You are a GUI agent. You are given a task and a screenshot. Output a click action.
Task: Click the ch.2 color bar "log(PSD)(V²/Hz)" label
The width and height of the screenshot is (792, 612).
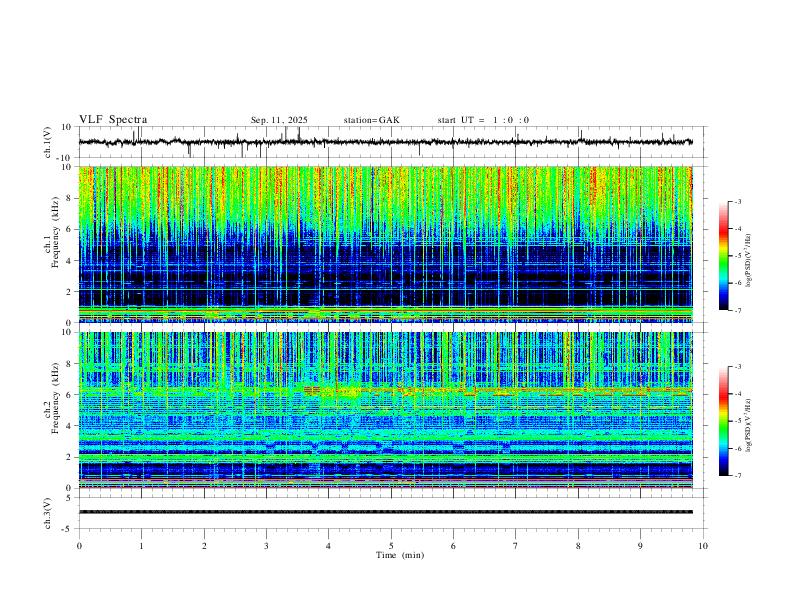[748, 426]
